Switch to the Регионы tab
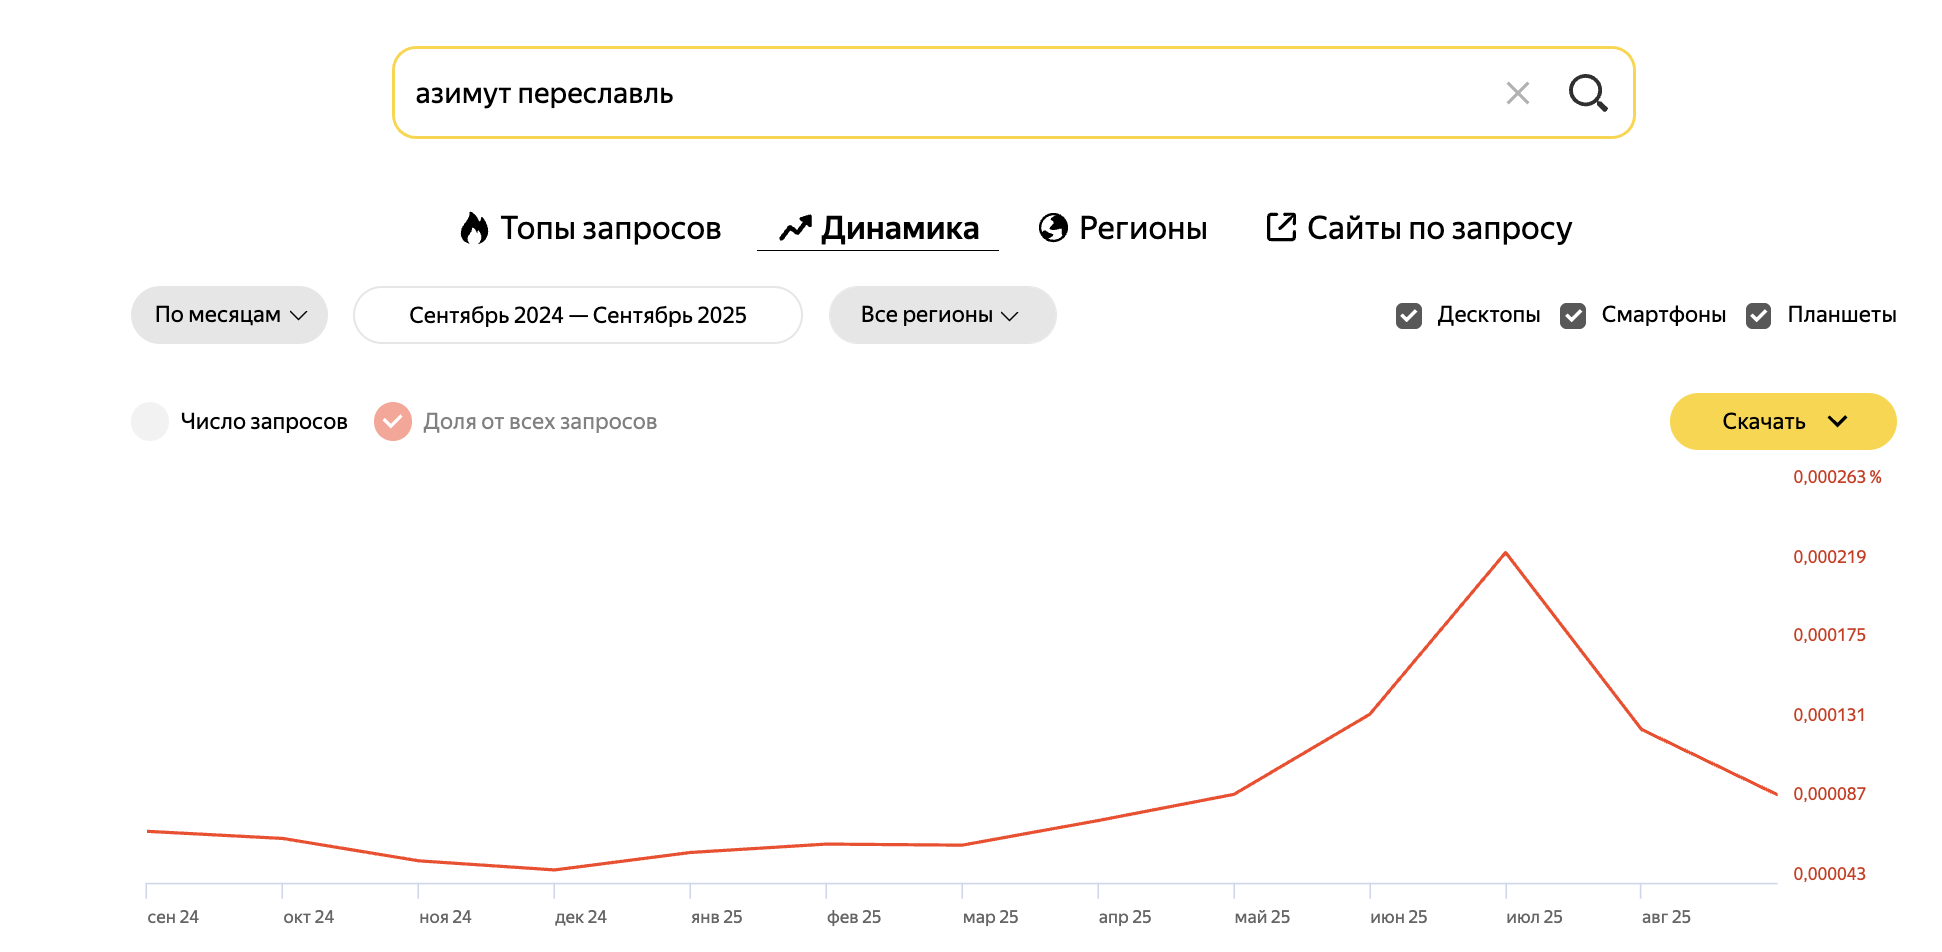The height and width of the screenshot is (952, 1942). coord(1143,228)
